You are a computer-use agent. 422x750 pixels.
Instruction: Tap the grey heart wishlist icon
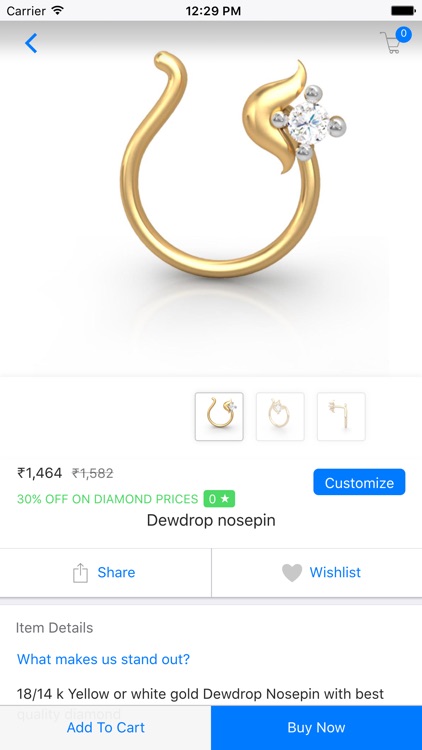(x=292, y=573)
